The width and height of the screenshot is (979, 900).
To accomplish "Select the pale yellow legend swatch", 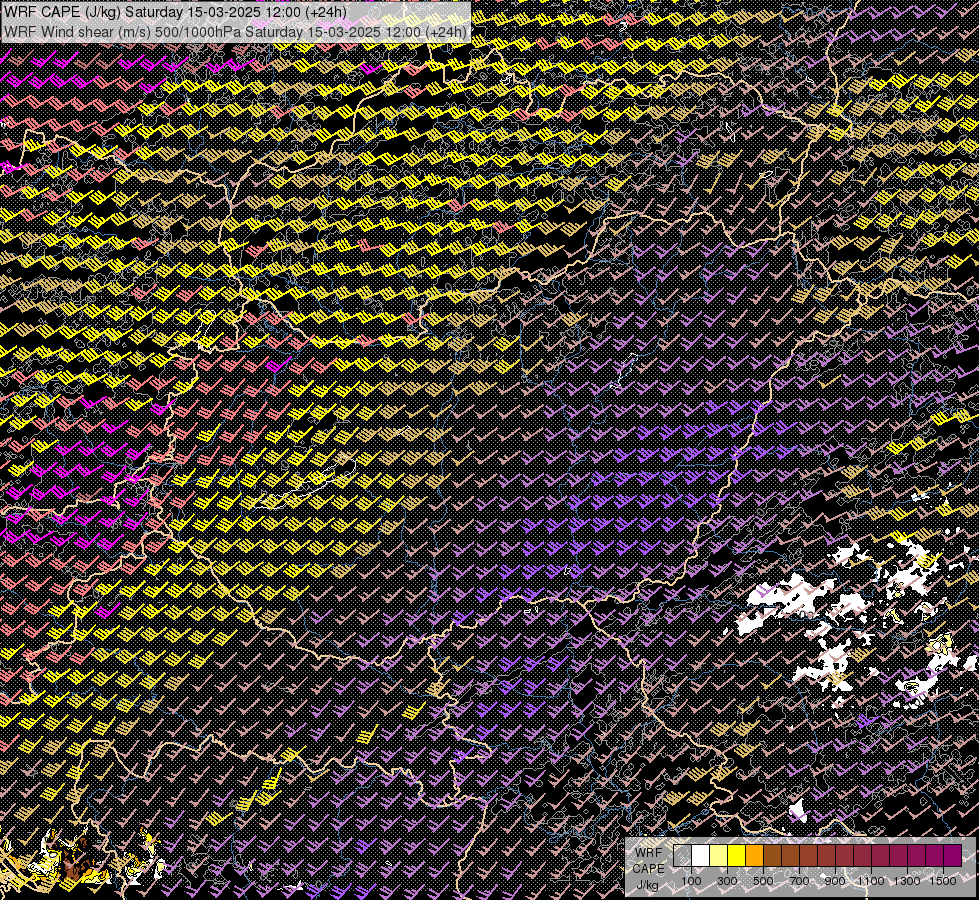I will point(719,855).
